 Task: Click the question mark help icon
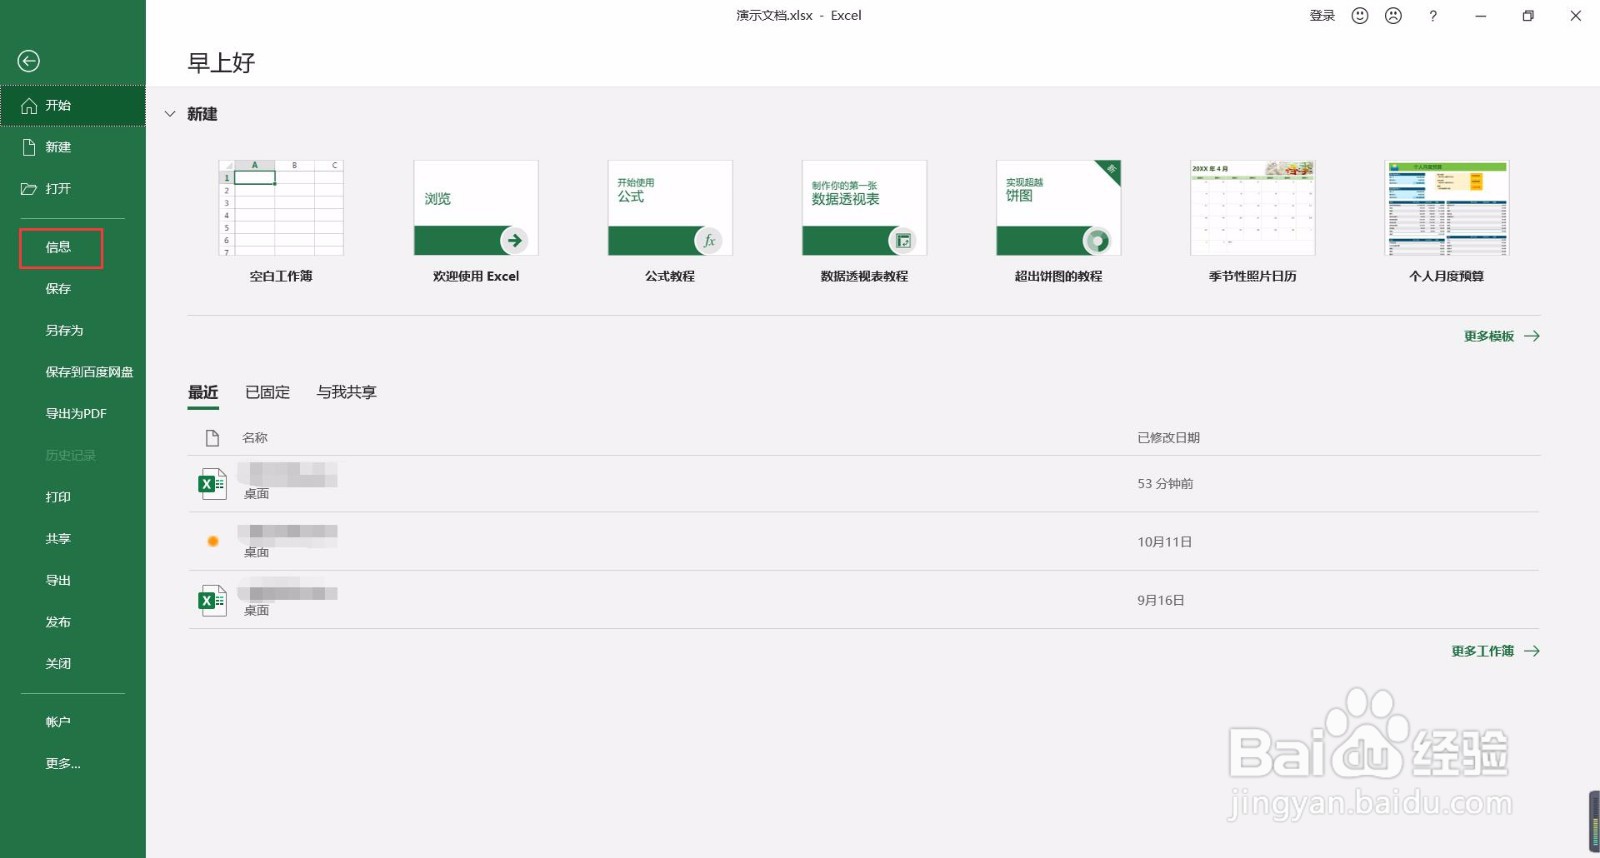(x=1433, y=16)
